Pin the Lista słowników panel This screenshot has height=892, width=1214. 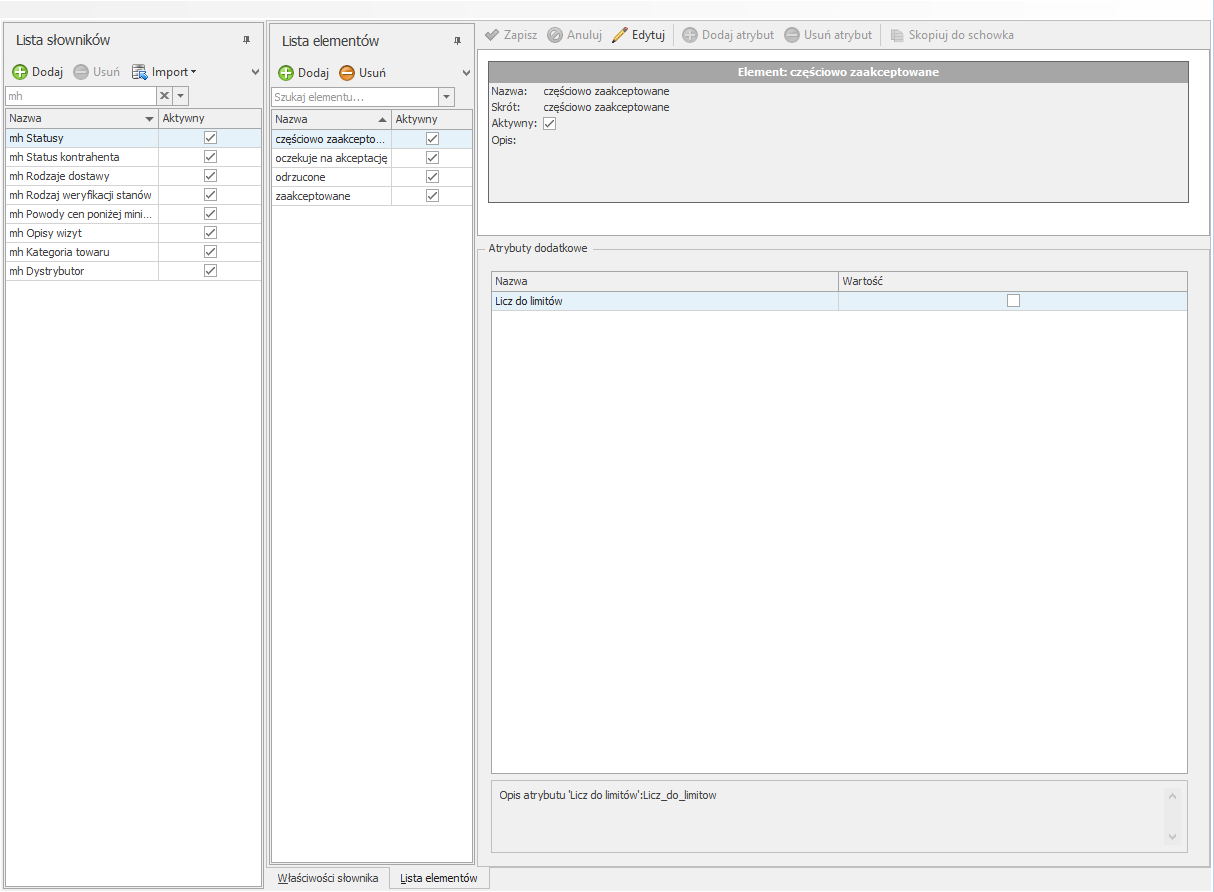coord(246,40)
